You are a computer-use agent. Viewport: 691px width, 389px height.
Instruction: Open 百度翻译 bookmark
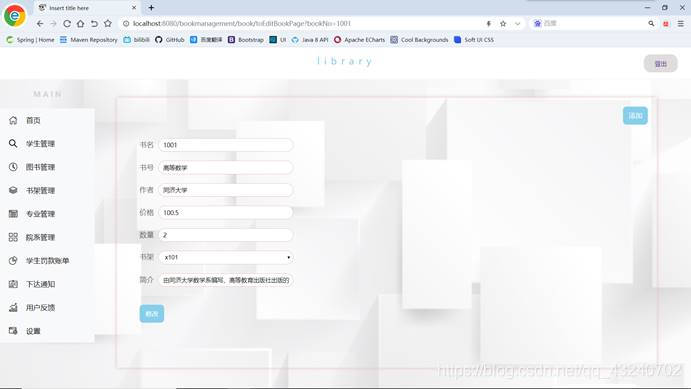click(206, 40)
